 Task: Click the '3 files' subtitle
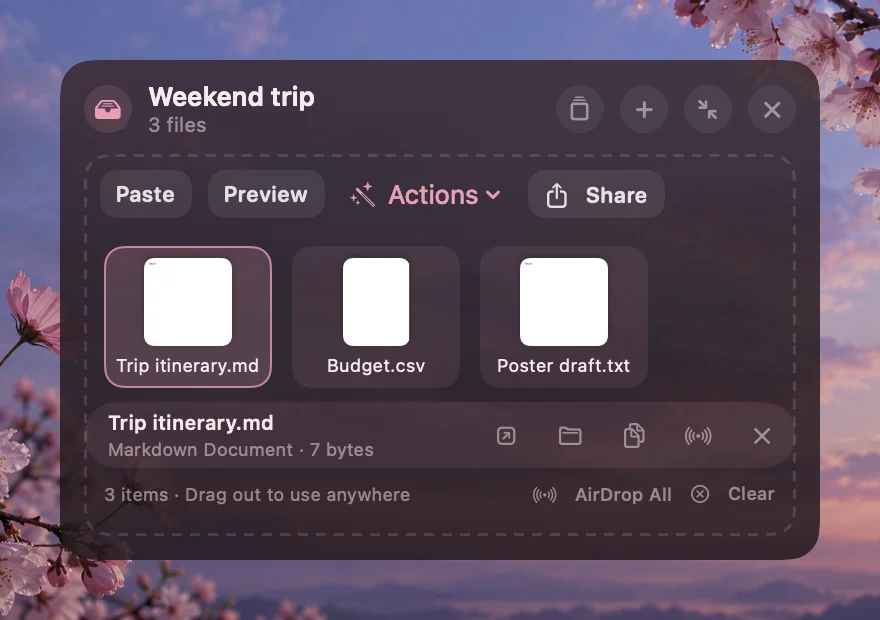177,125
